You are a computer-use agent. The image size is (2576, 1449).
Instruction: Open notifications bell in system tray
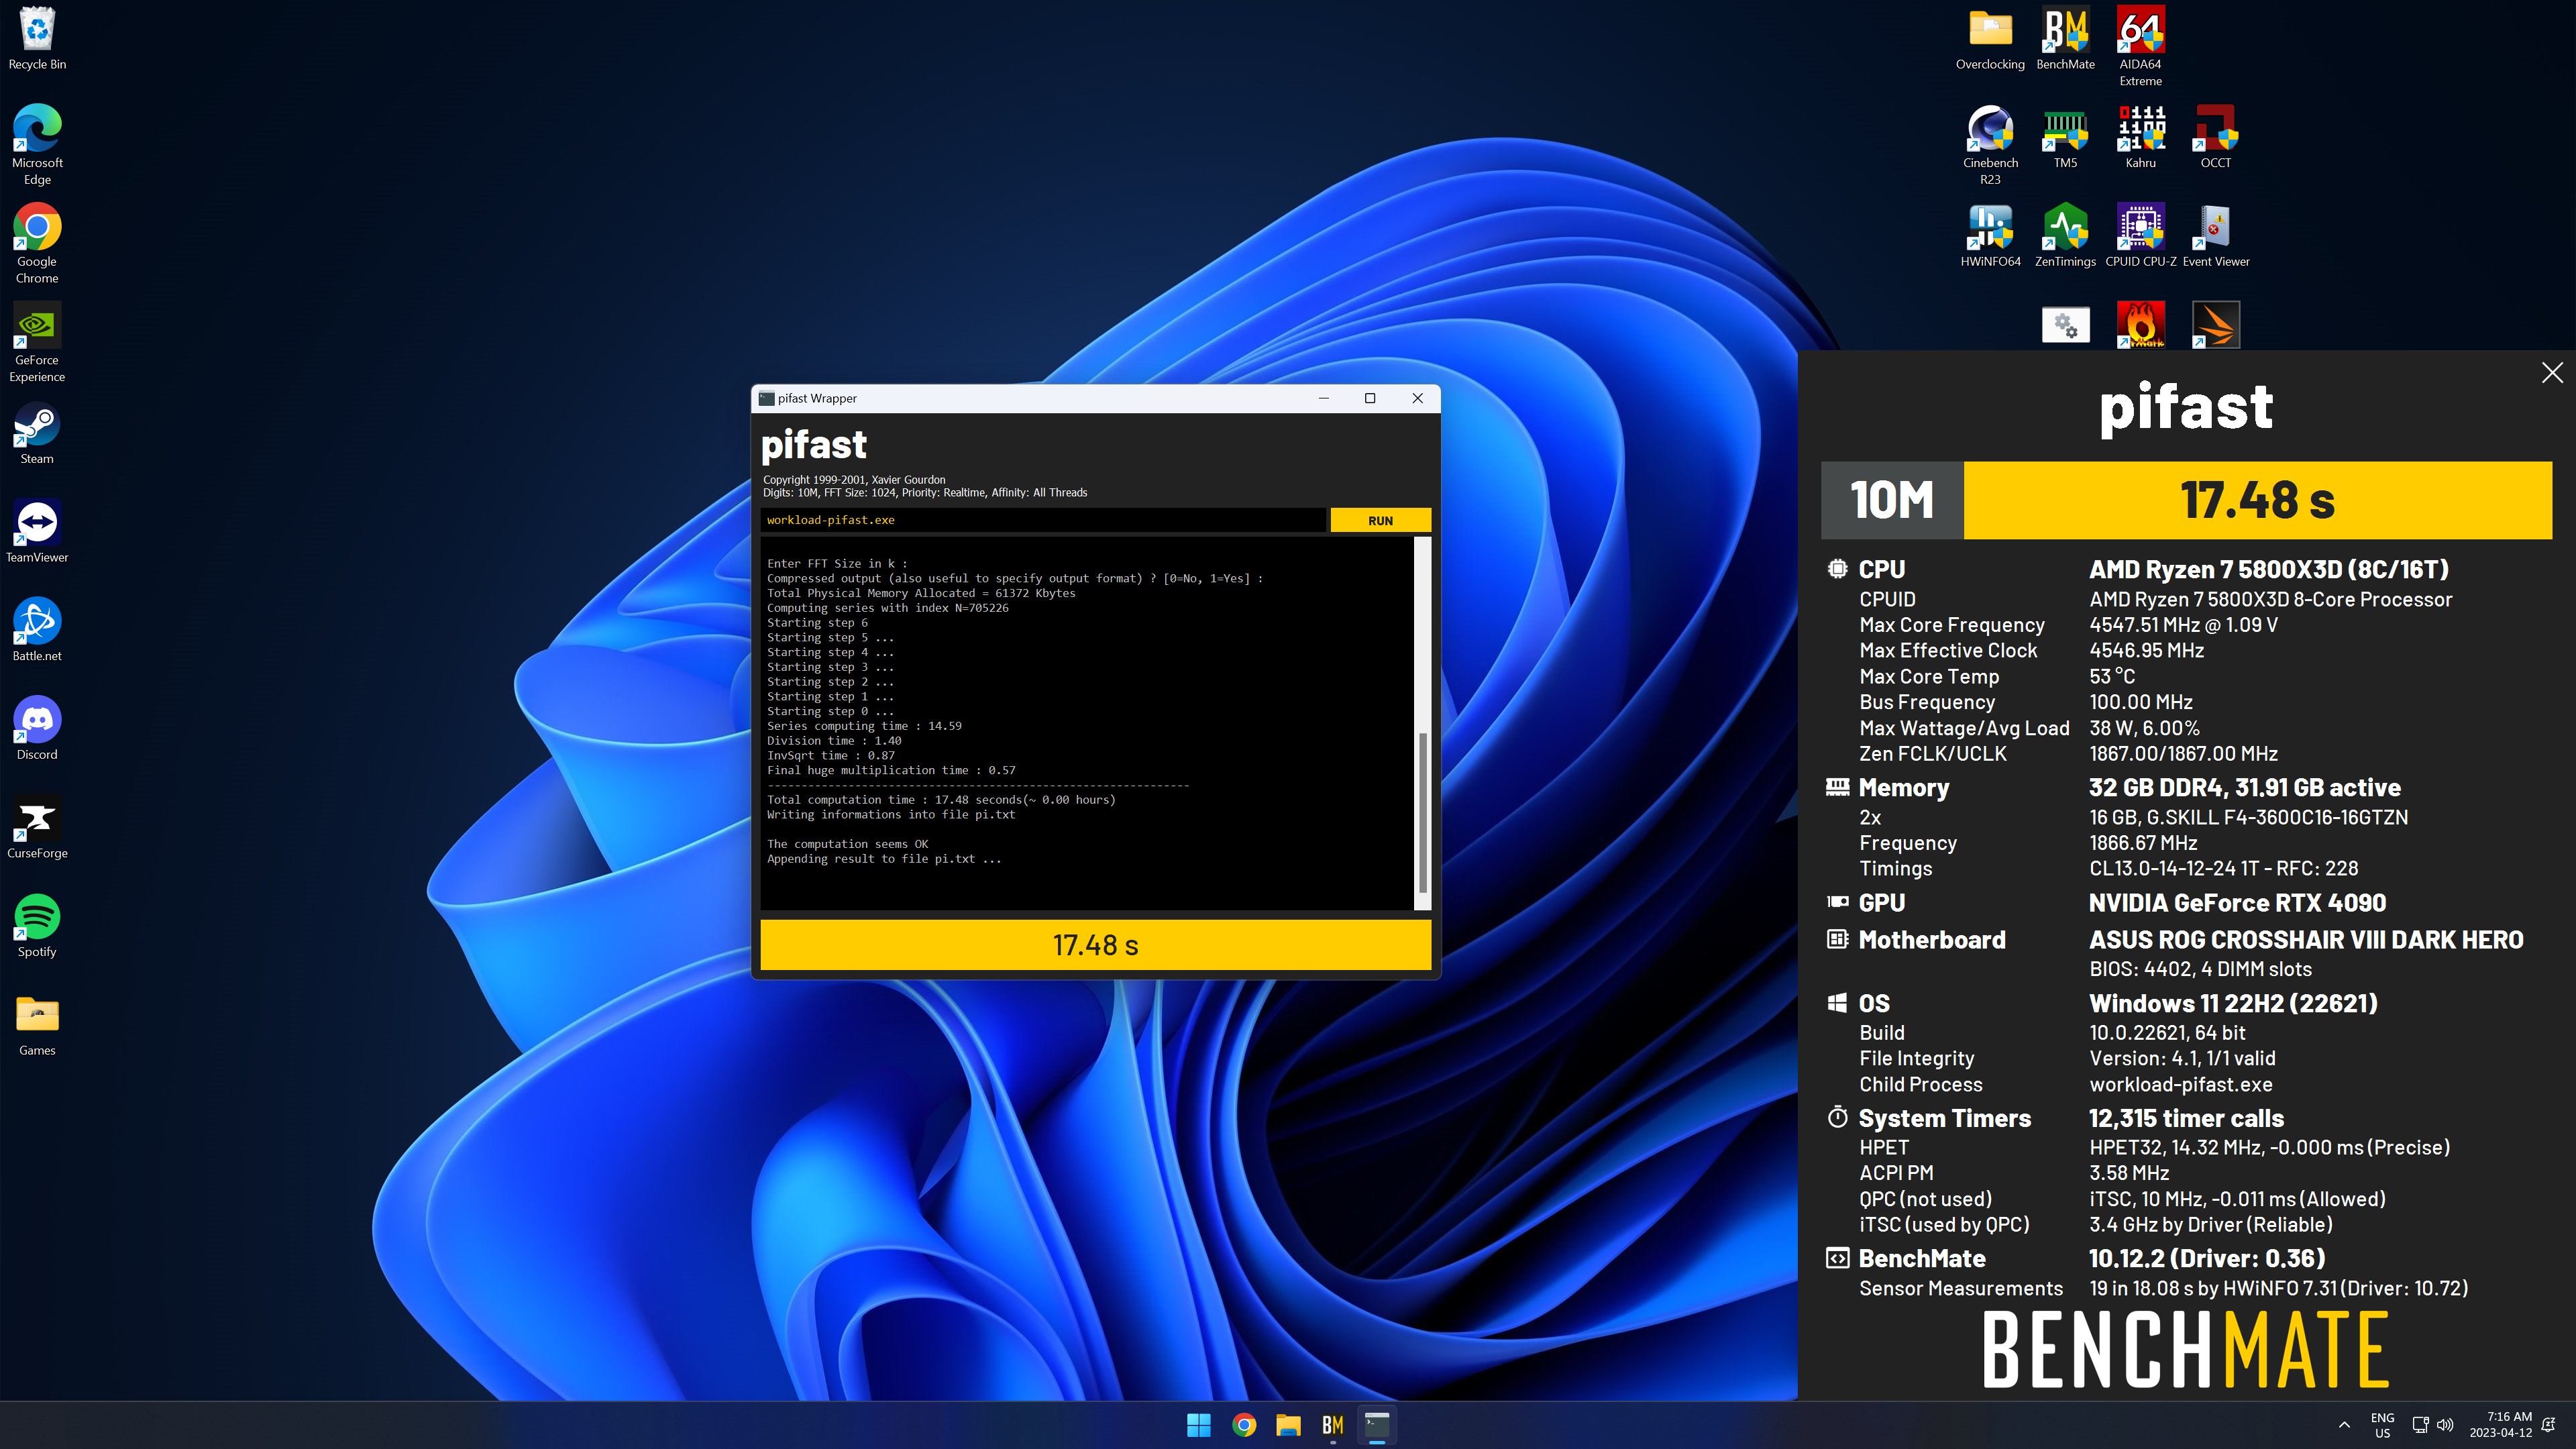(x=2548, y=1425)
